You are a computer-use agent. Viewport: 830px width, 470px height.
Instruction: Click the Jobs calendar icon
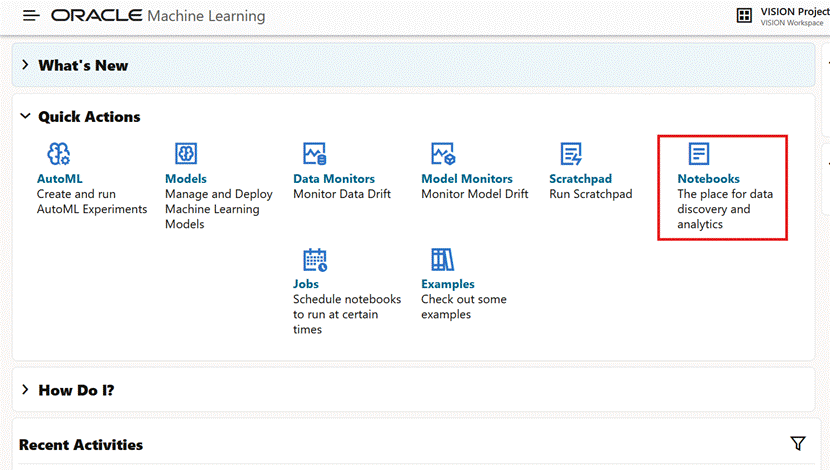point(315,260)
